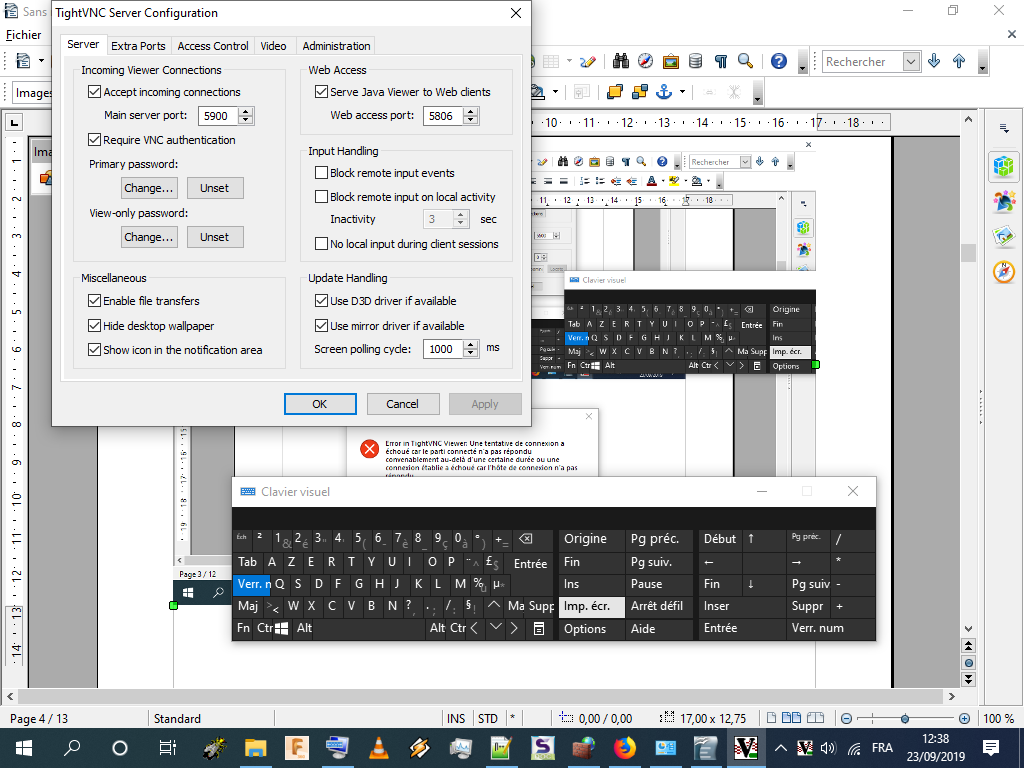Toggle Enable file transfers checkbox
The width and height of the screenshot is (1024, 768).
94,300
